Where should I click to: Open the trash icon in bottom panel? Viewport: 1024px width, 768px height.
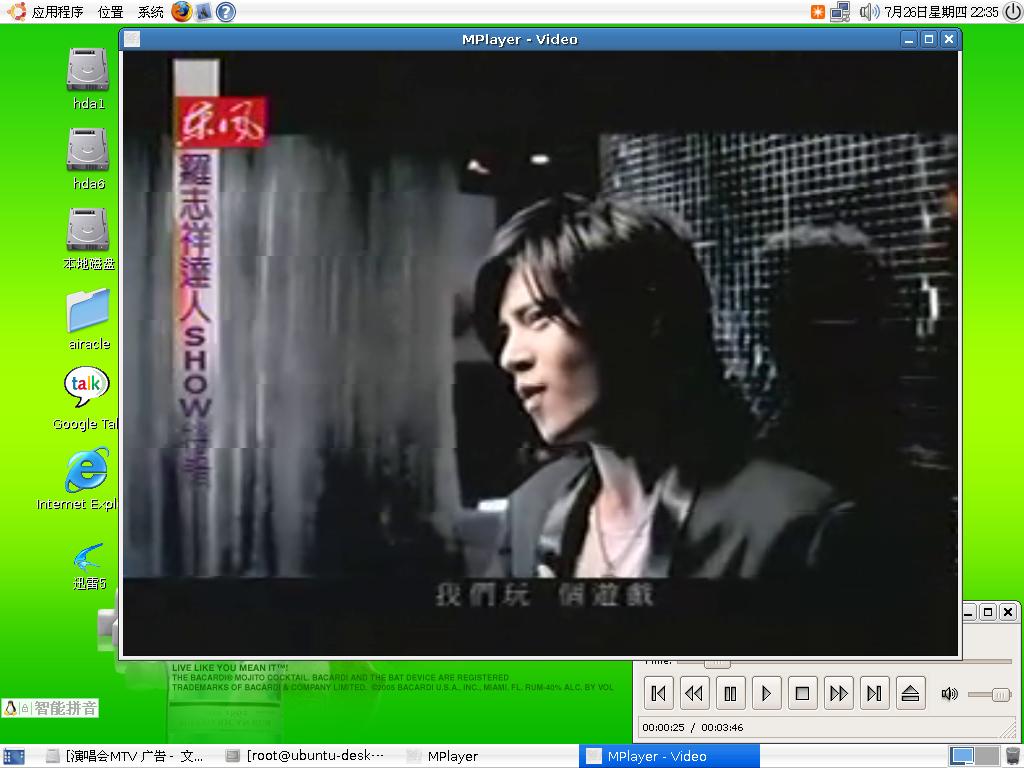click(x=1012, y=756)
